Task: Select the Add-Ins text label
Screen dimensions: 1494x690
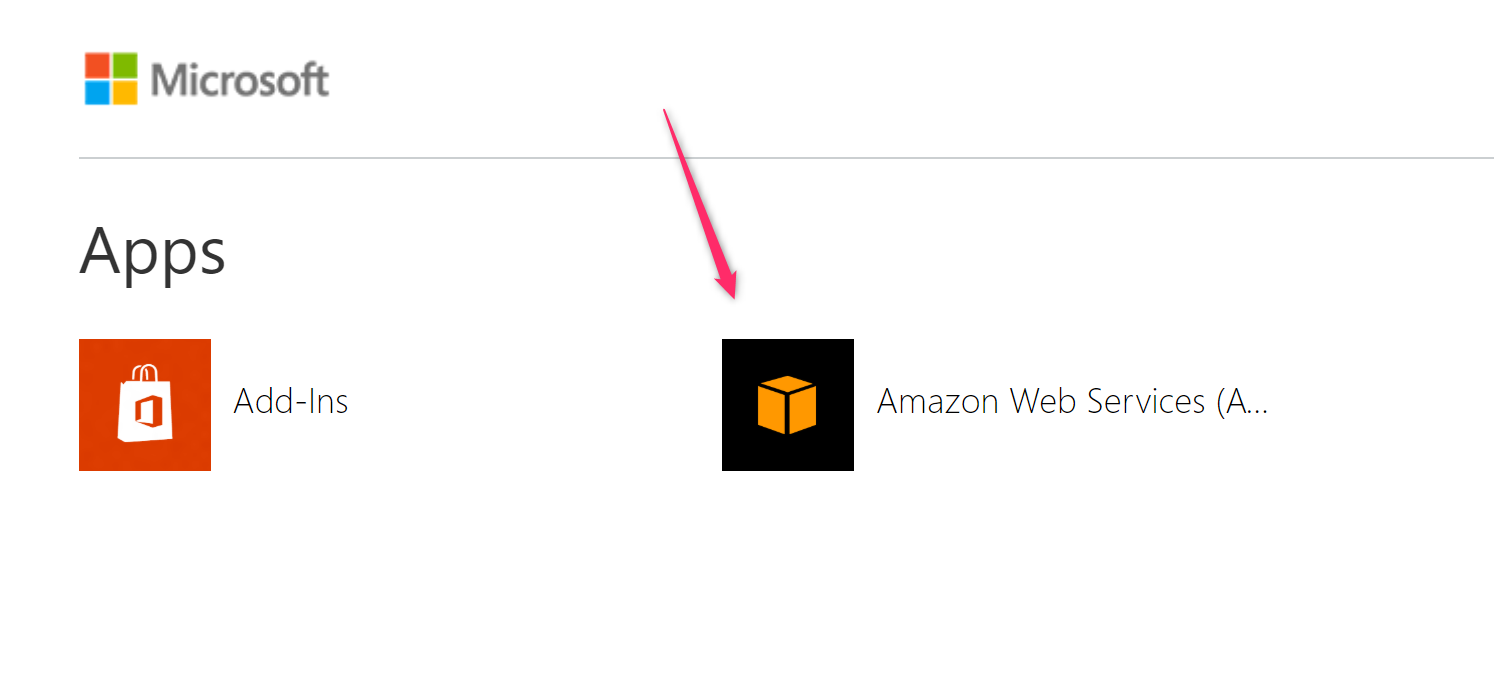Action: (x=291, y=401)
